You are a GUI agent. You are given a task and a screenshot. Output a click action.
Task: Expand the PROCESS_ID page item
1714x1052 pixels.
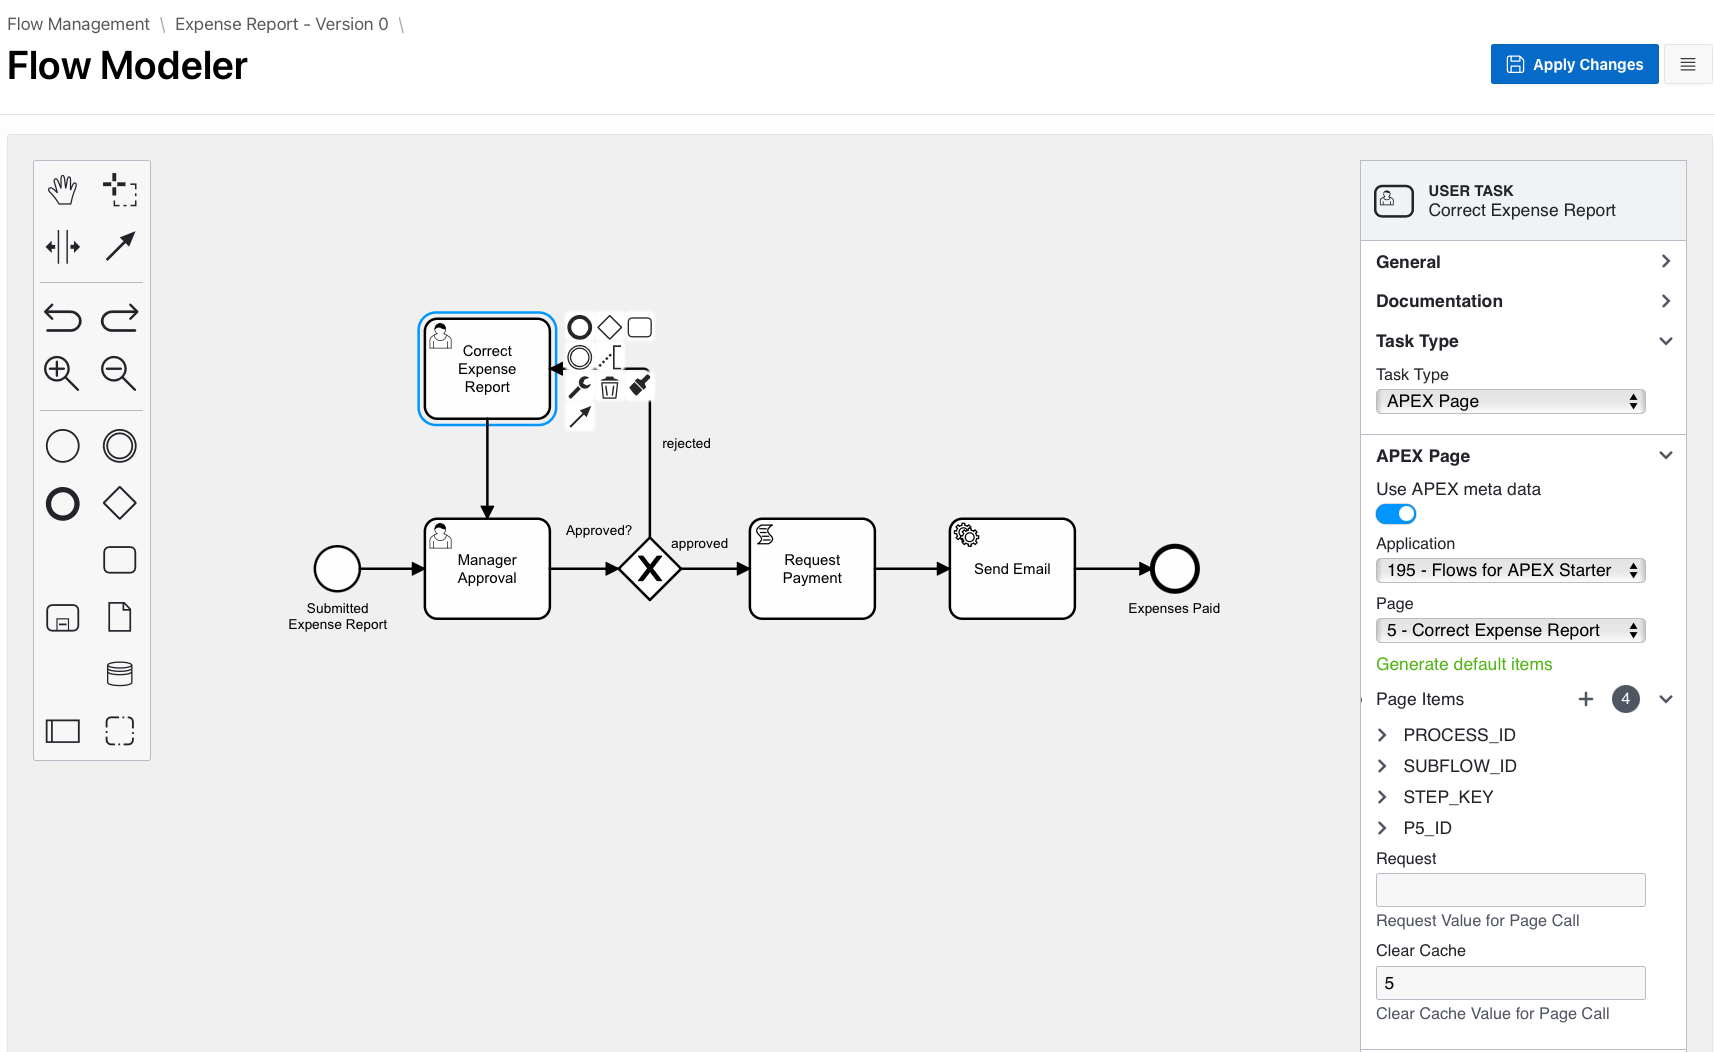tap(1384, 734)
